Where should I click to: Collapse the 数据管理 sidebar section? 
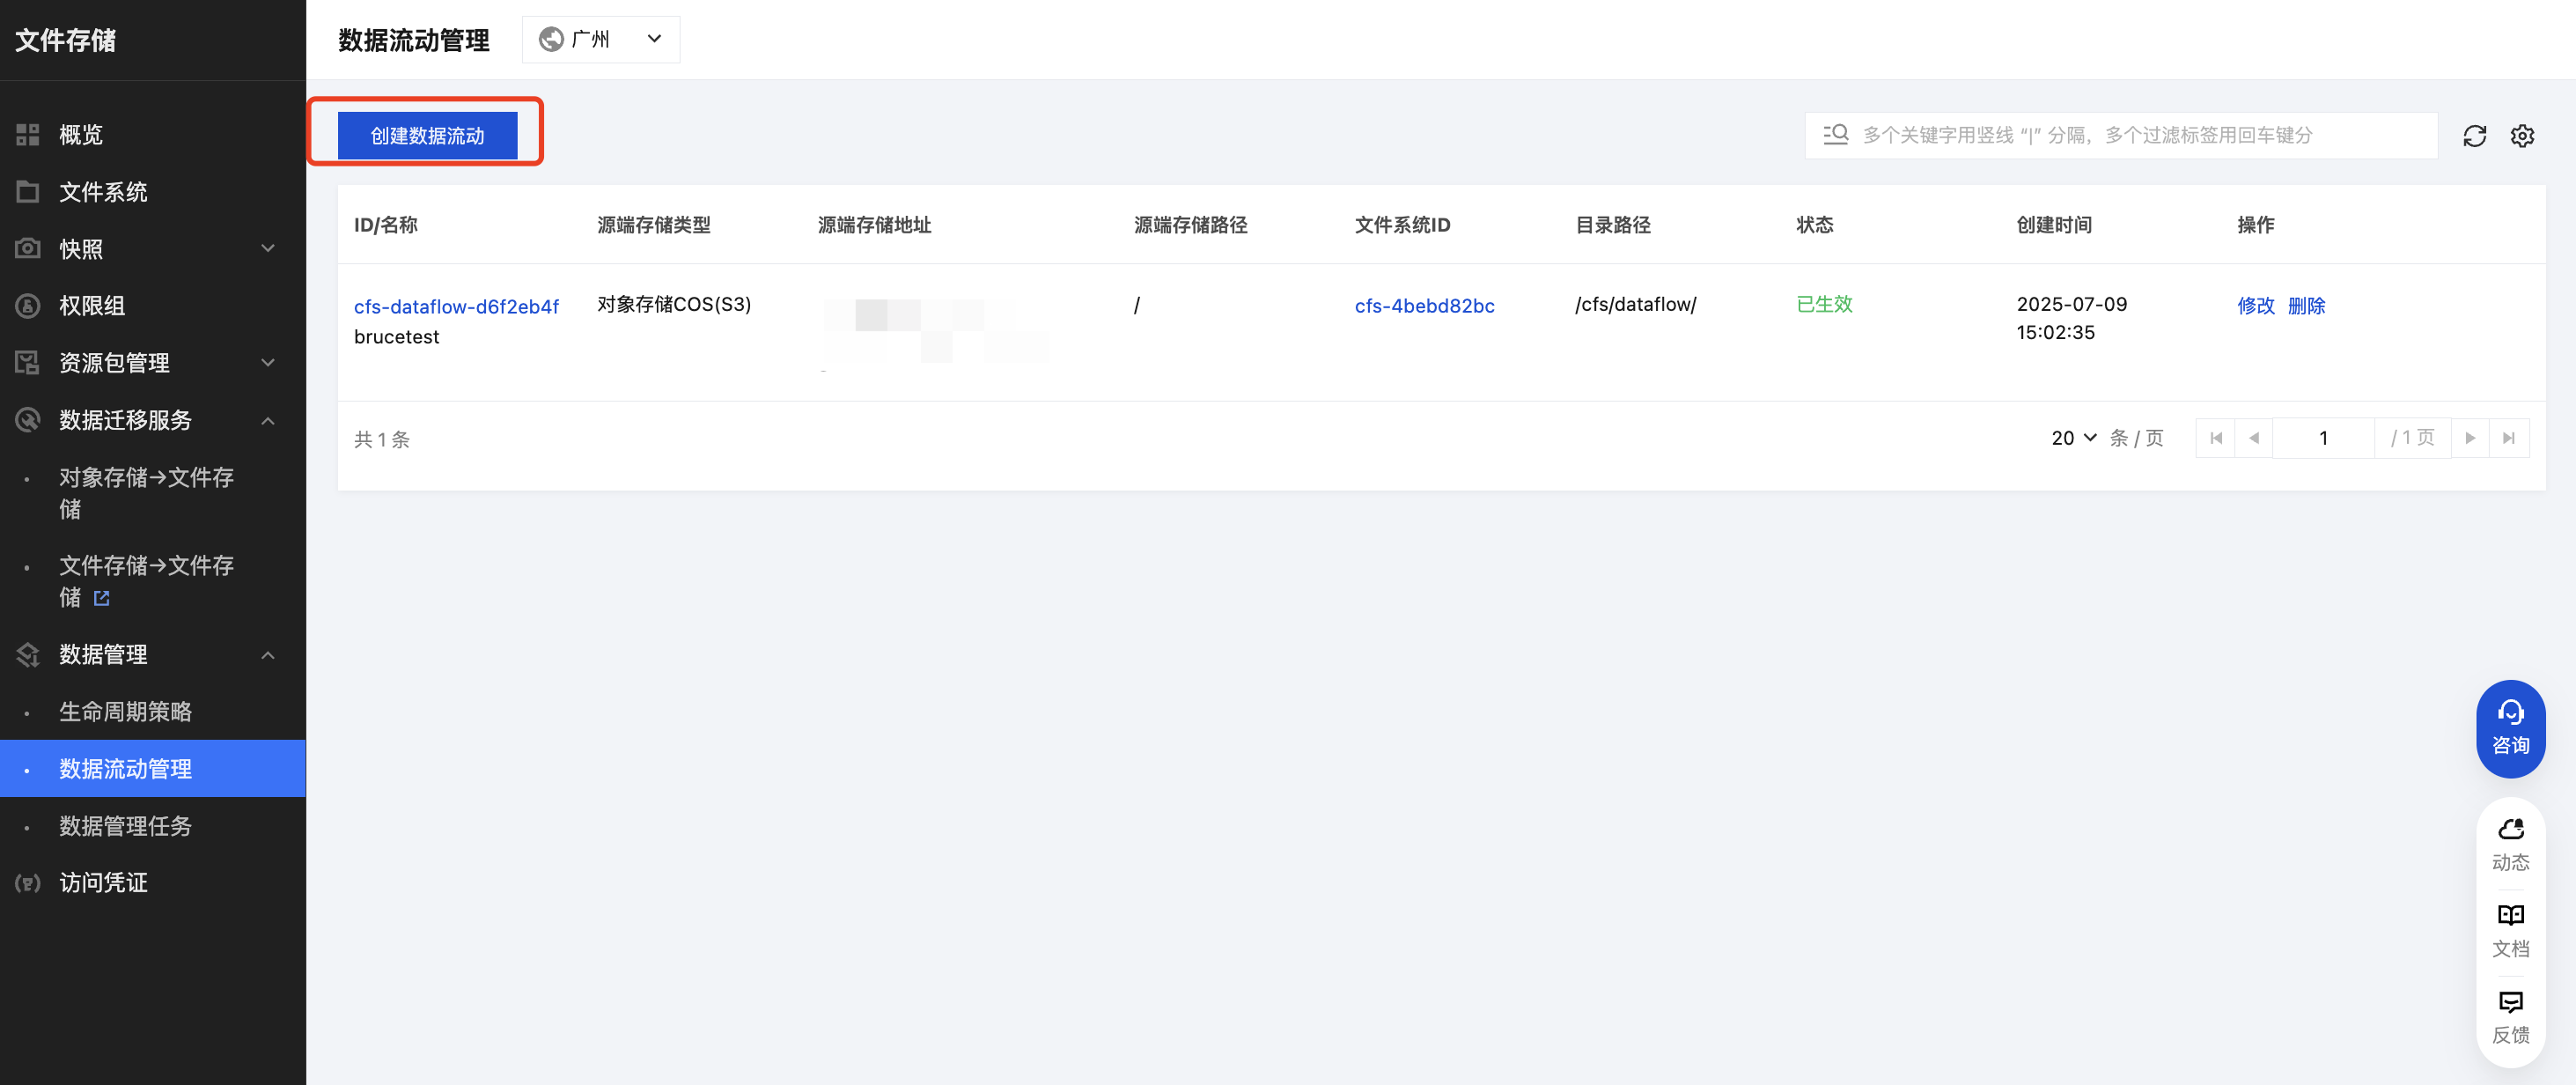(x=267, y=655)
